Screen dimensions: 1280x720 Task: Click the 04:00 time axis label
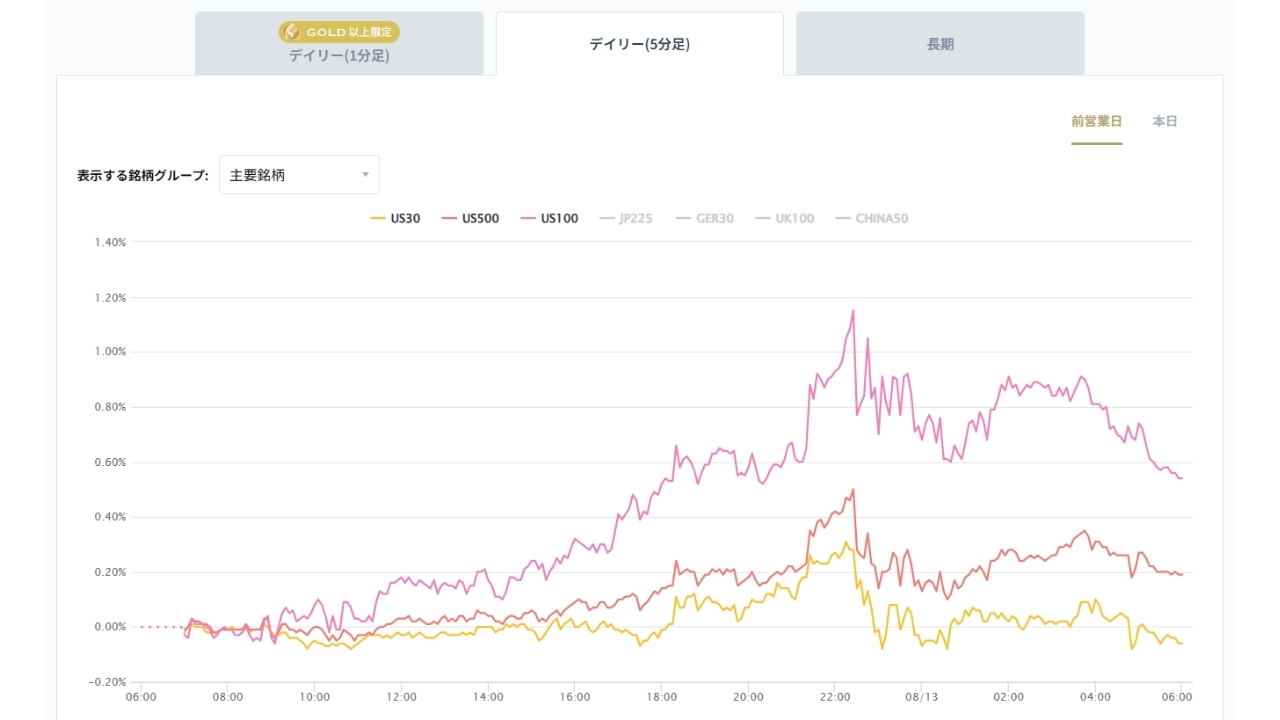(x=1095, y=697)
